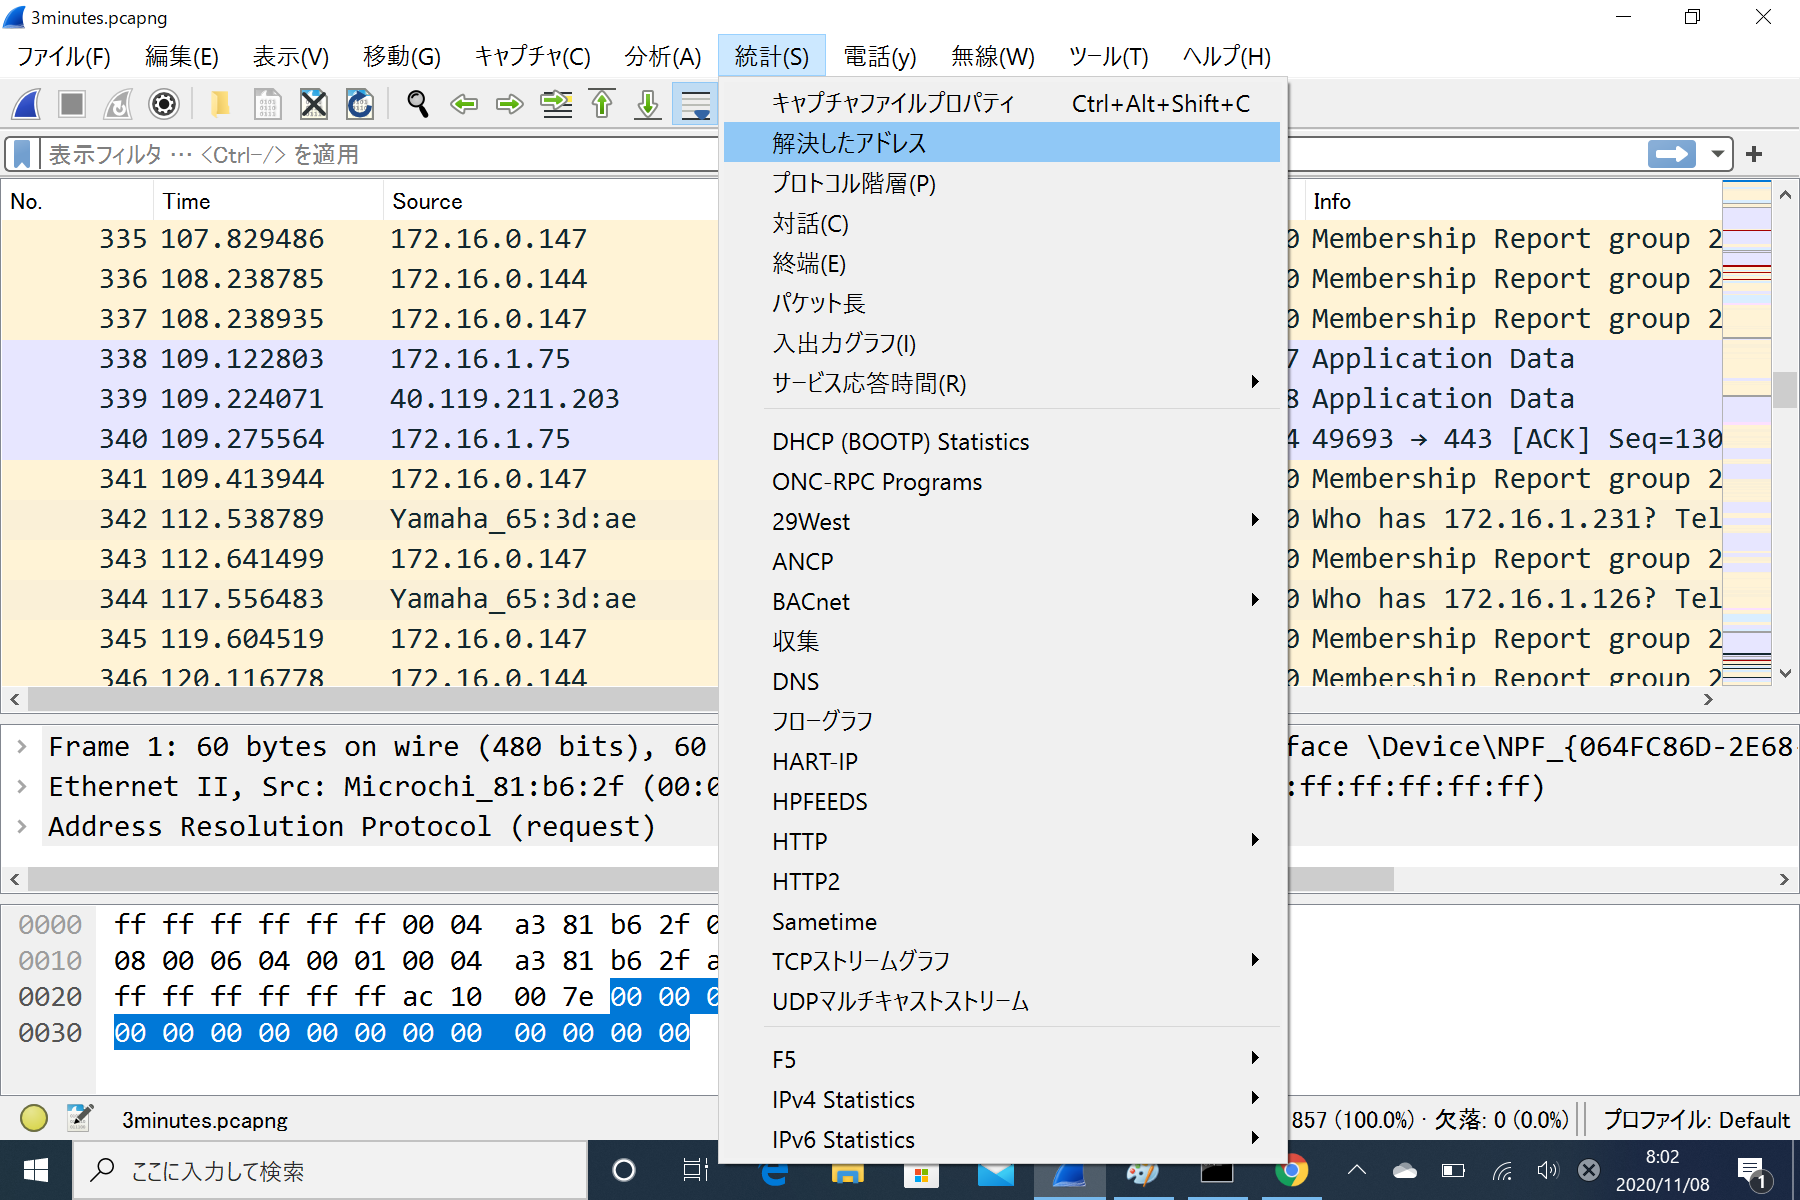
Task: Open the display filter history dropdown arrow
Action: 1717,154
